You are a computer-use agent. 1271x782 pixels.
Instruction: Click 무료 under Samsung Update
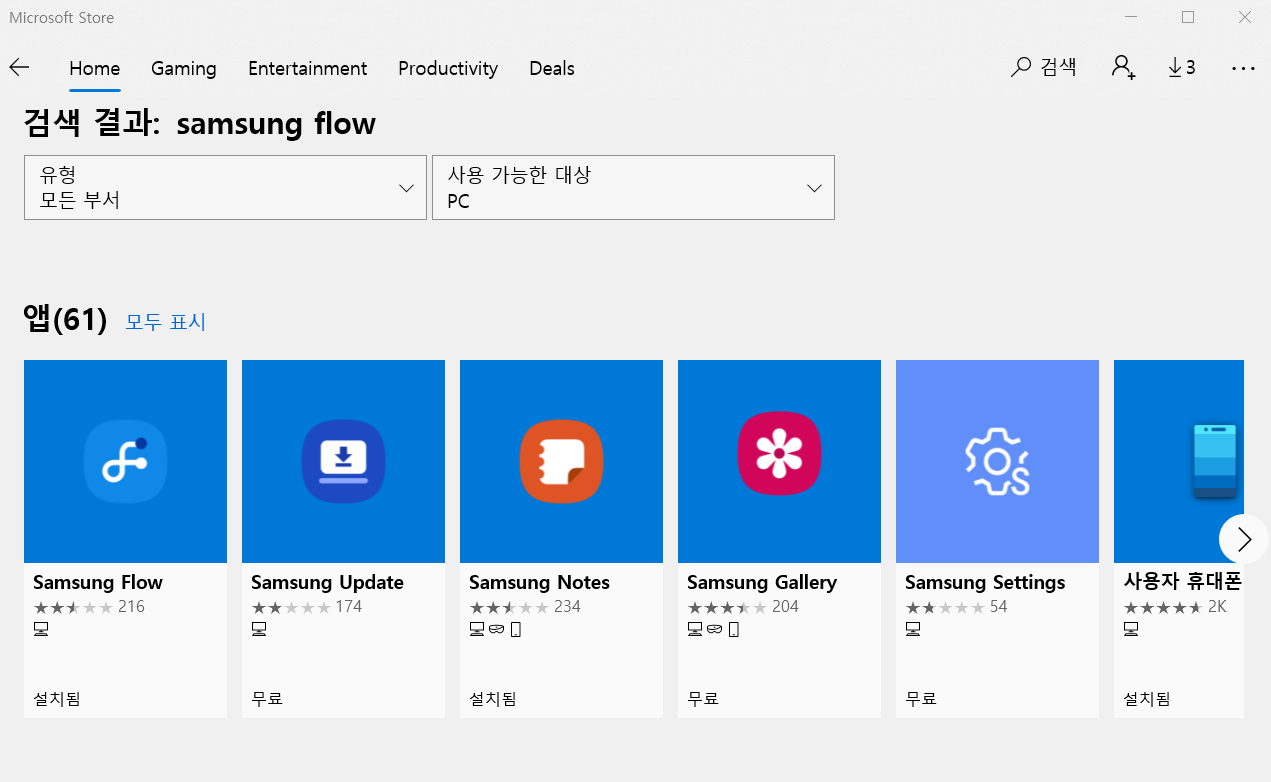coord(267,699)
